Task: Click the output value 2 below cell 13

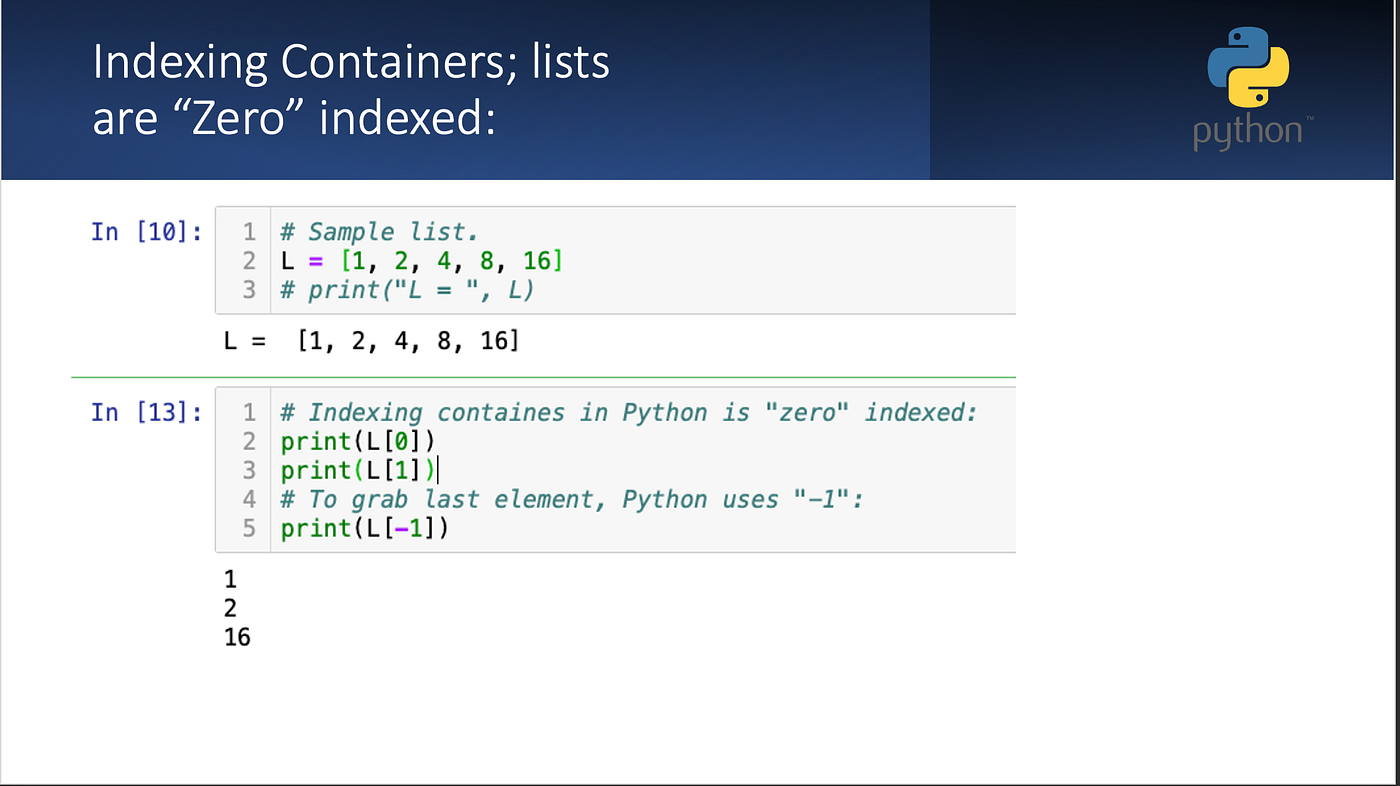Action: point(231,608)
